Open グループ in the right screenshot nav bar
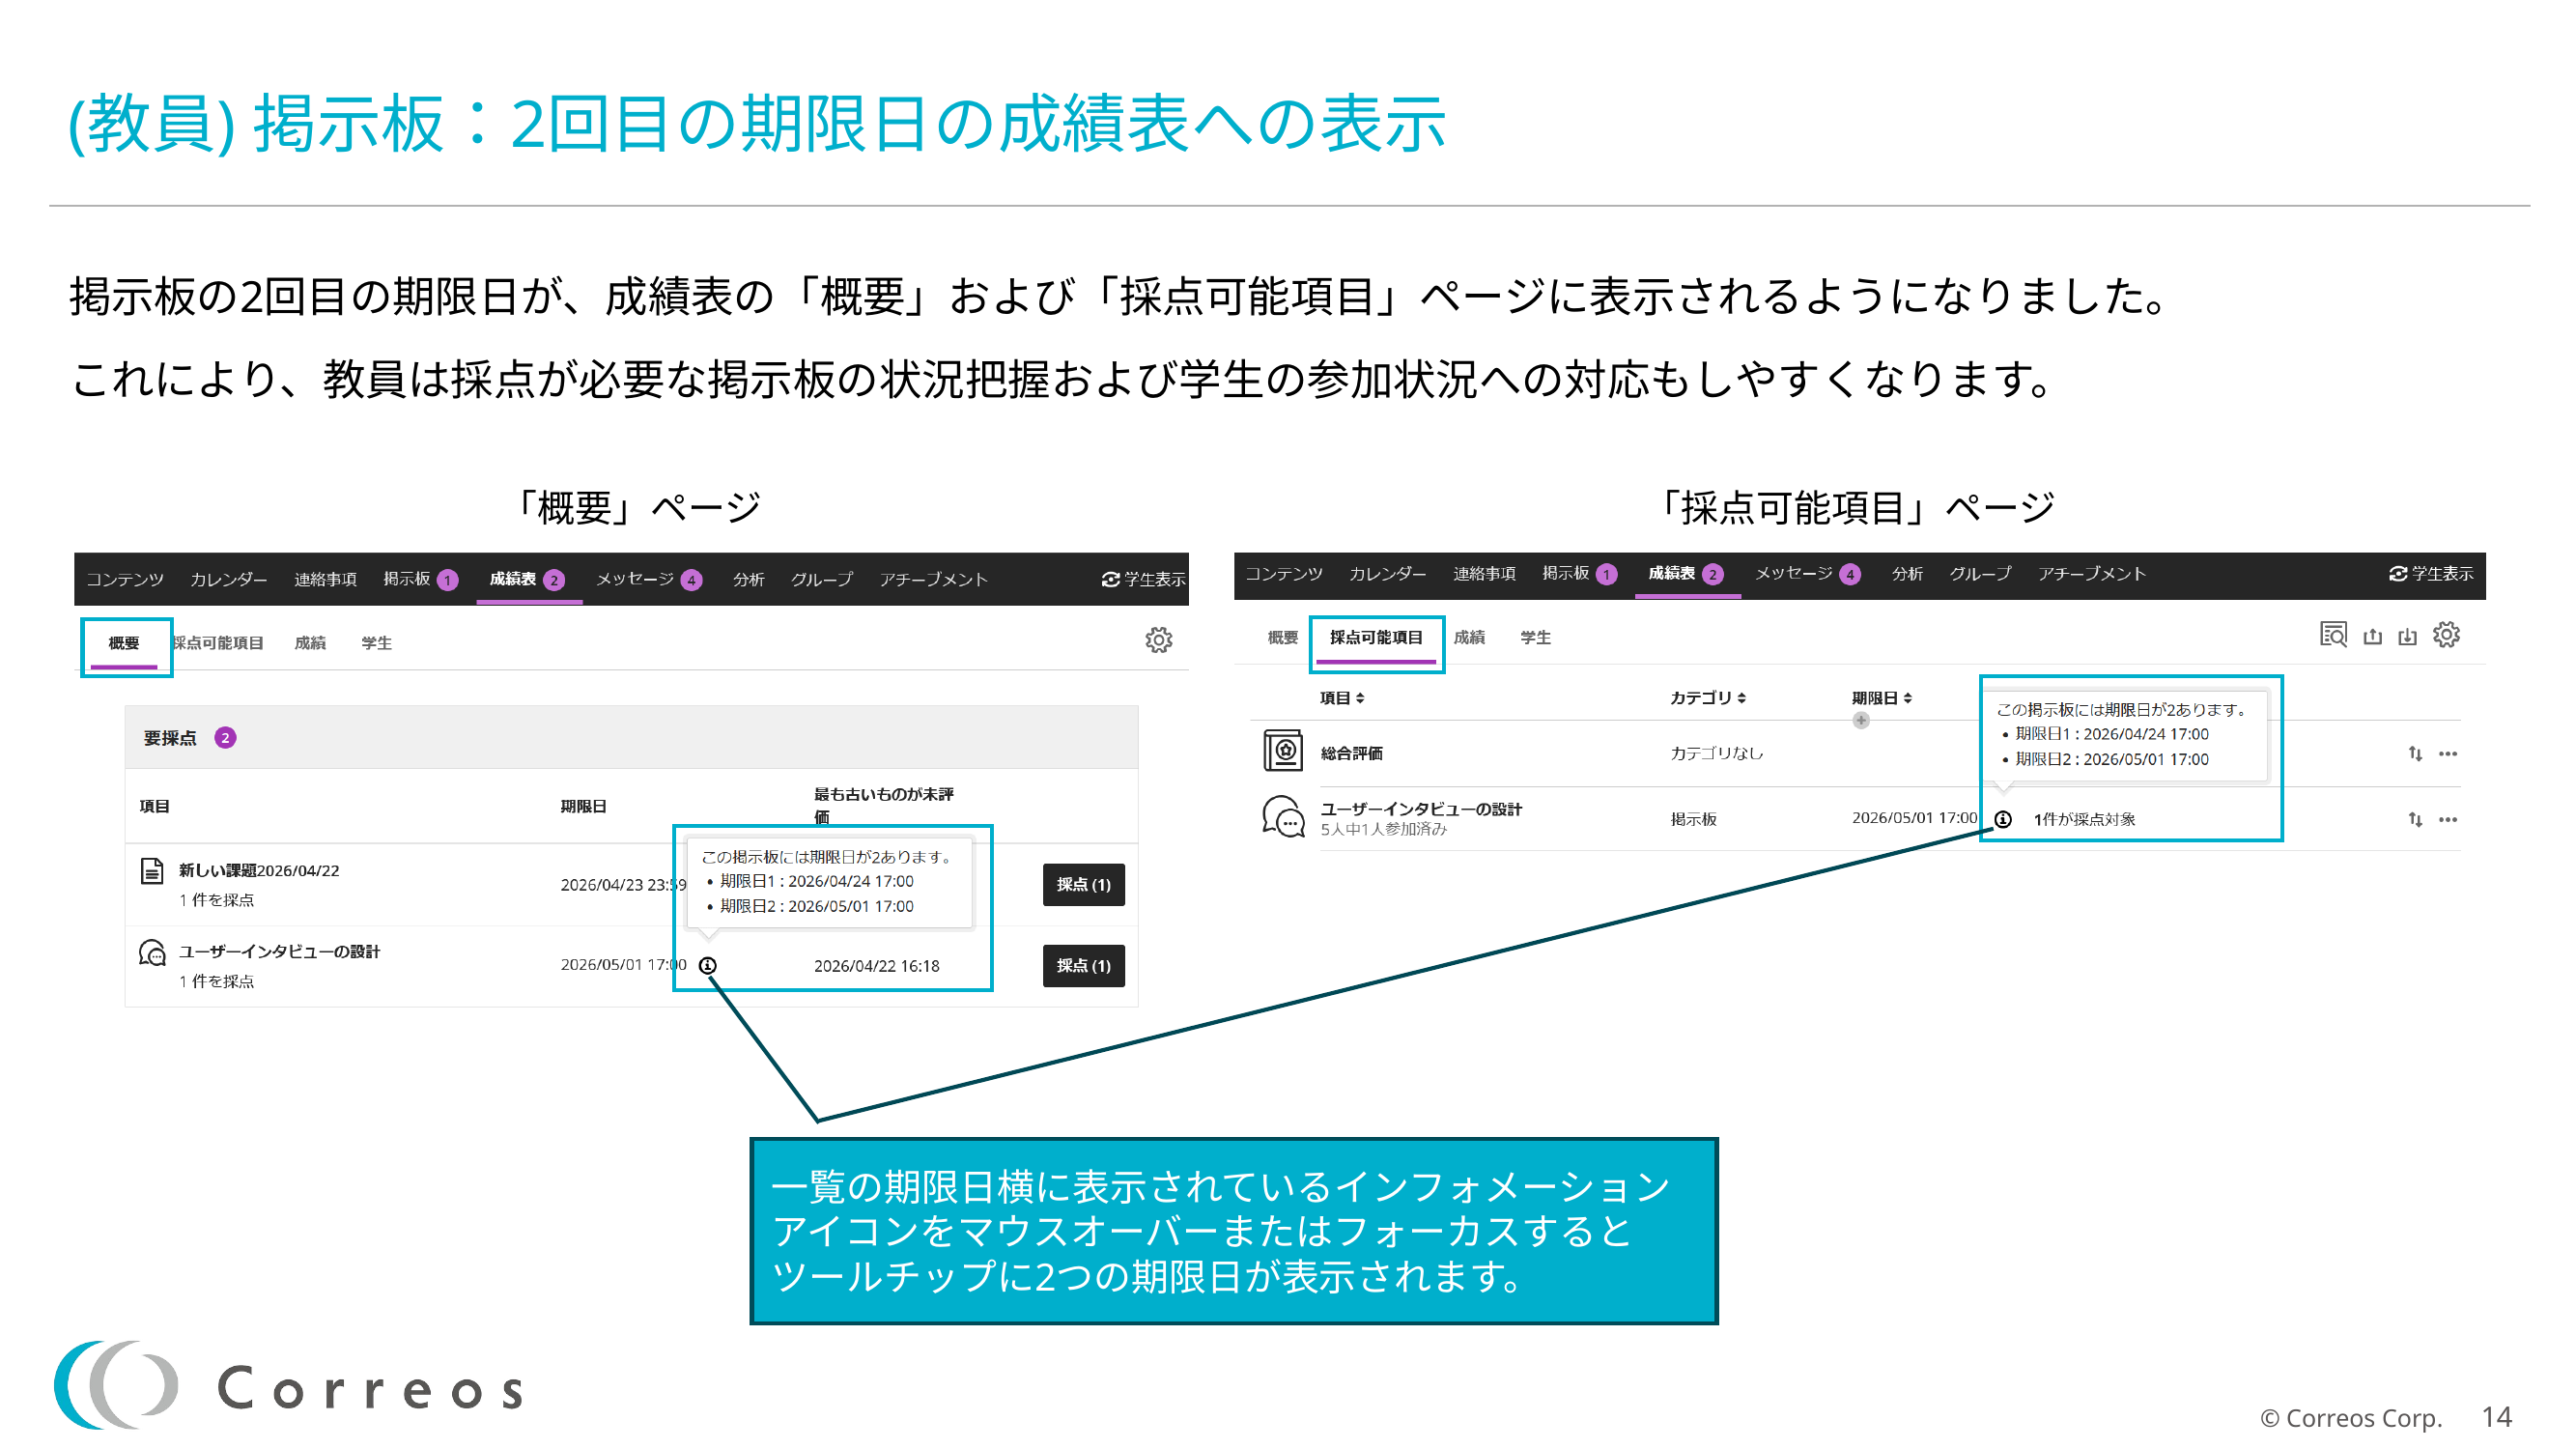Screen dimensions: 2576x1449 tap(1981, 573)
